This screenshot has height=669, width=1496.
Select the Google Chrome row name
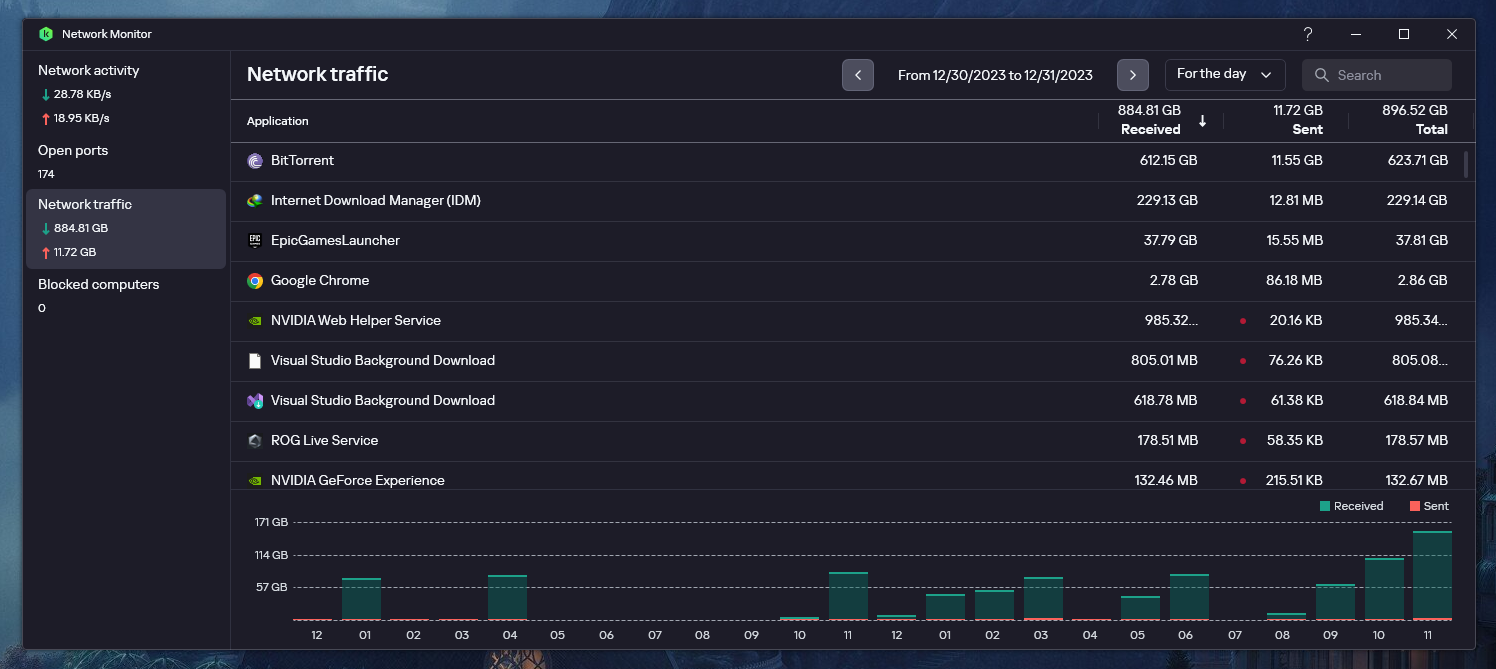coord(320,280)
